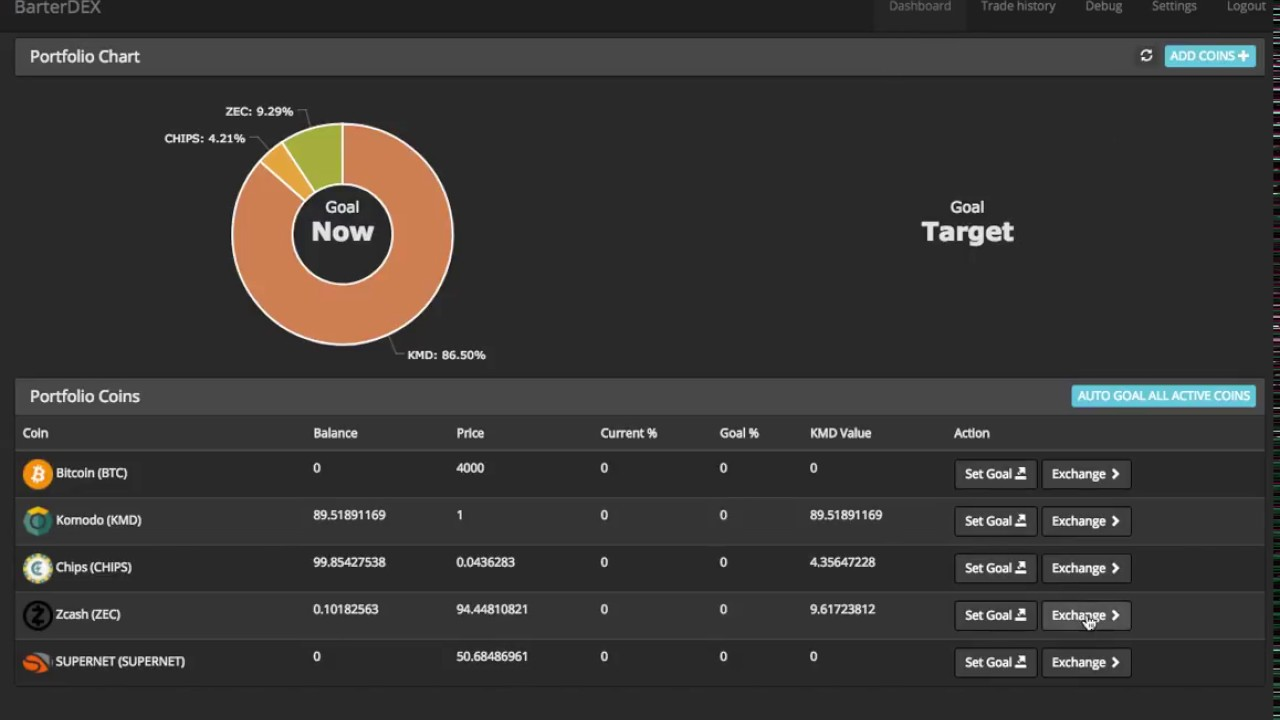Open Exchange for Chips (CHIPS)
The height and width of the screenshot is (720, 1280).
point(1086,568)
